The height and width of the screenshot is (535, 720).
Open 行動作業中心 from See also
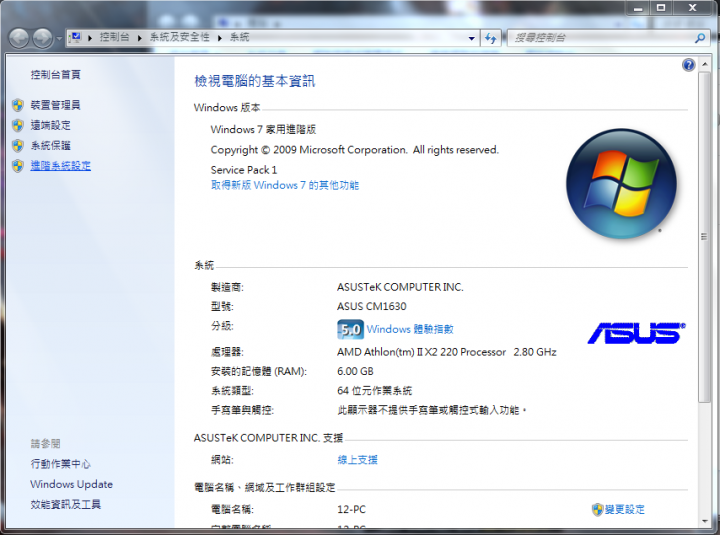pos(61,464)
